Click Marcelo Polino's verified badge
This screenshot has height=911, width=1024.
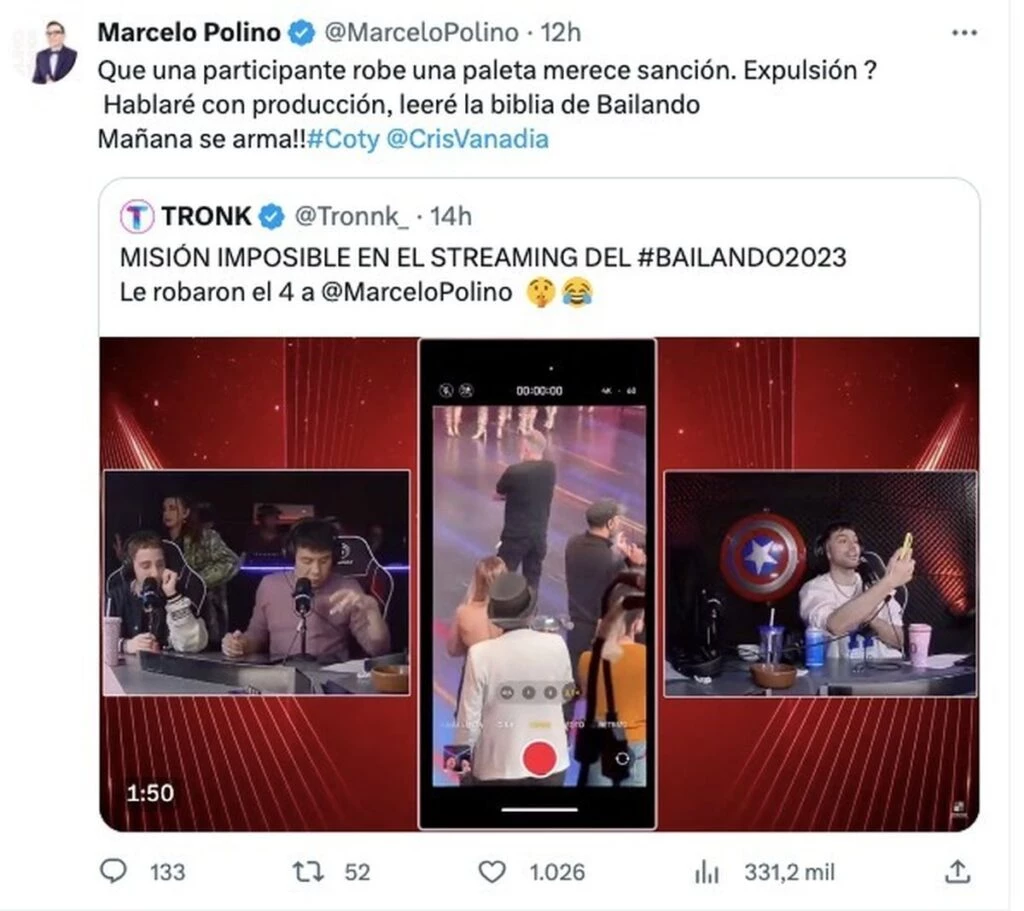(x=302, y=33)
